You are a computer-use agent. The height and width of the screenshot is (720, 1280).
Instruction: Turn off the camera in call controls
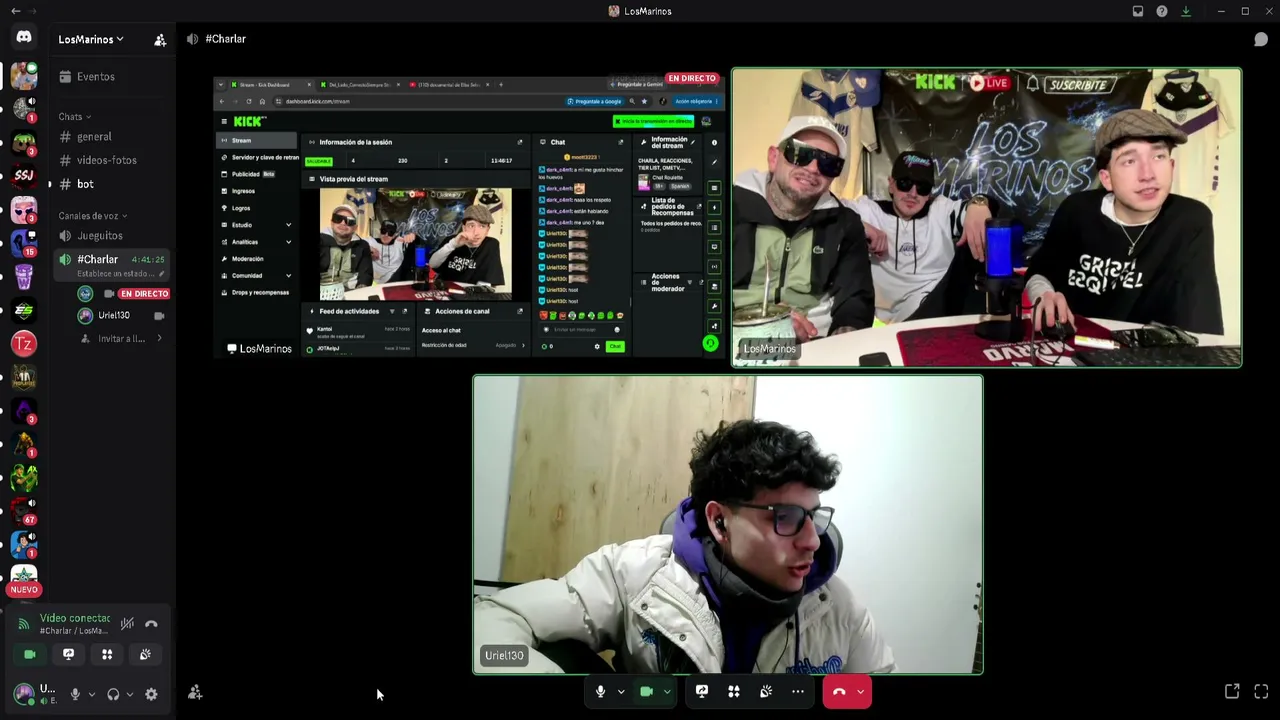646,691
